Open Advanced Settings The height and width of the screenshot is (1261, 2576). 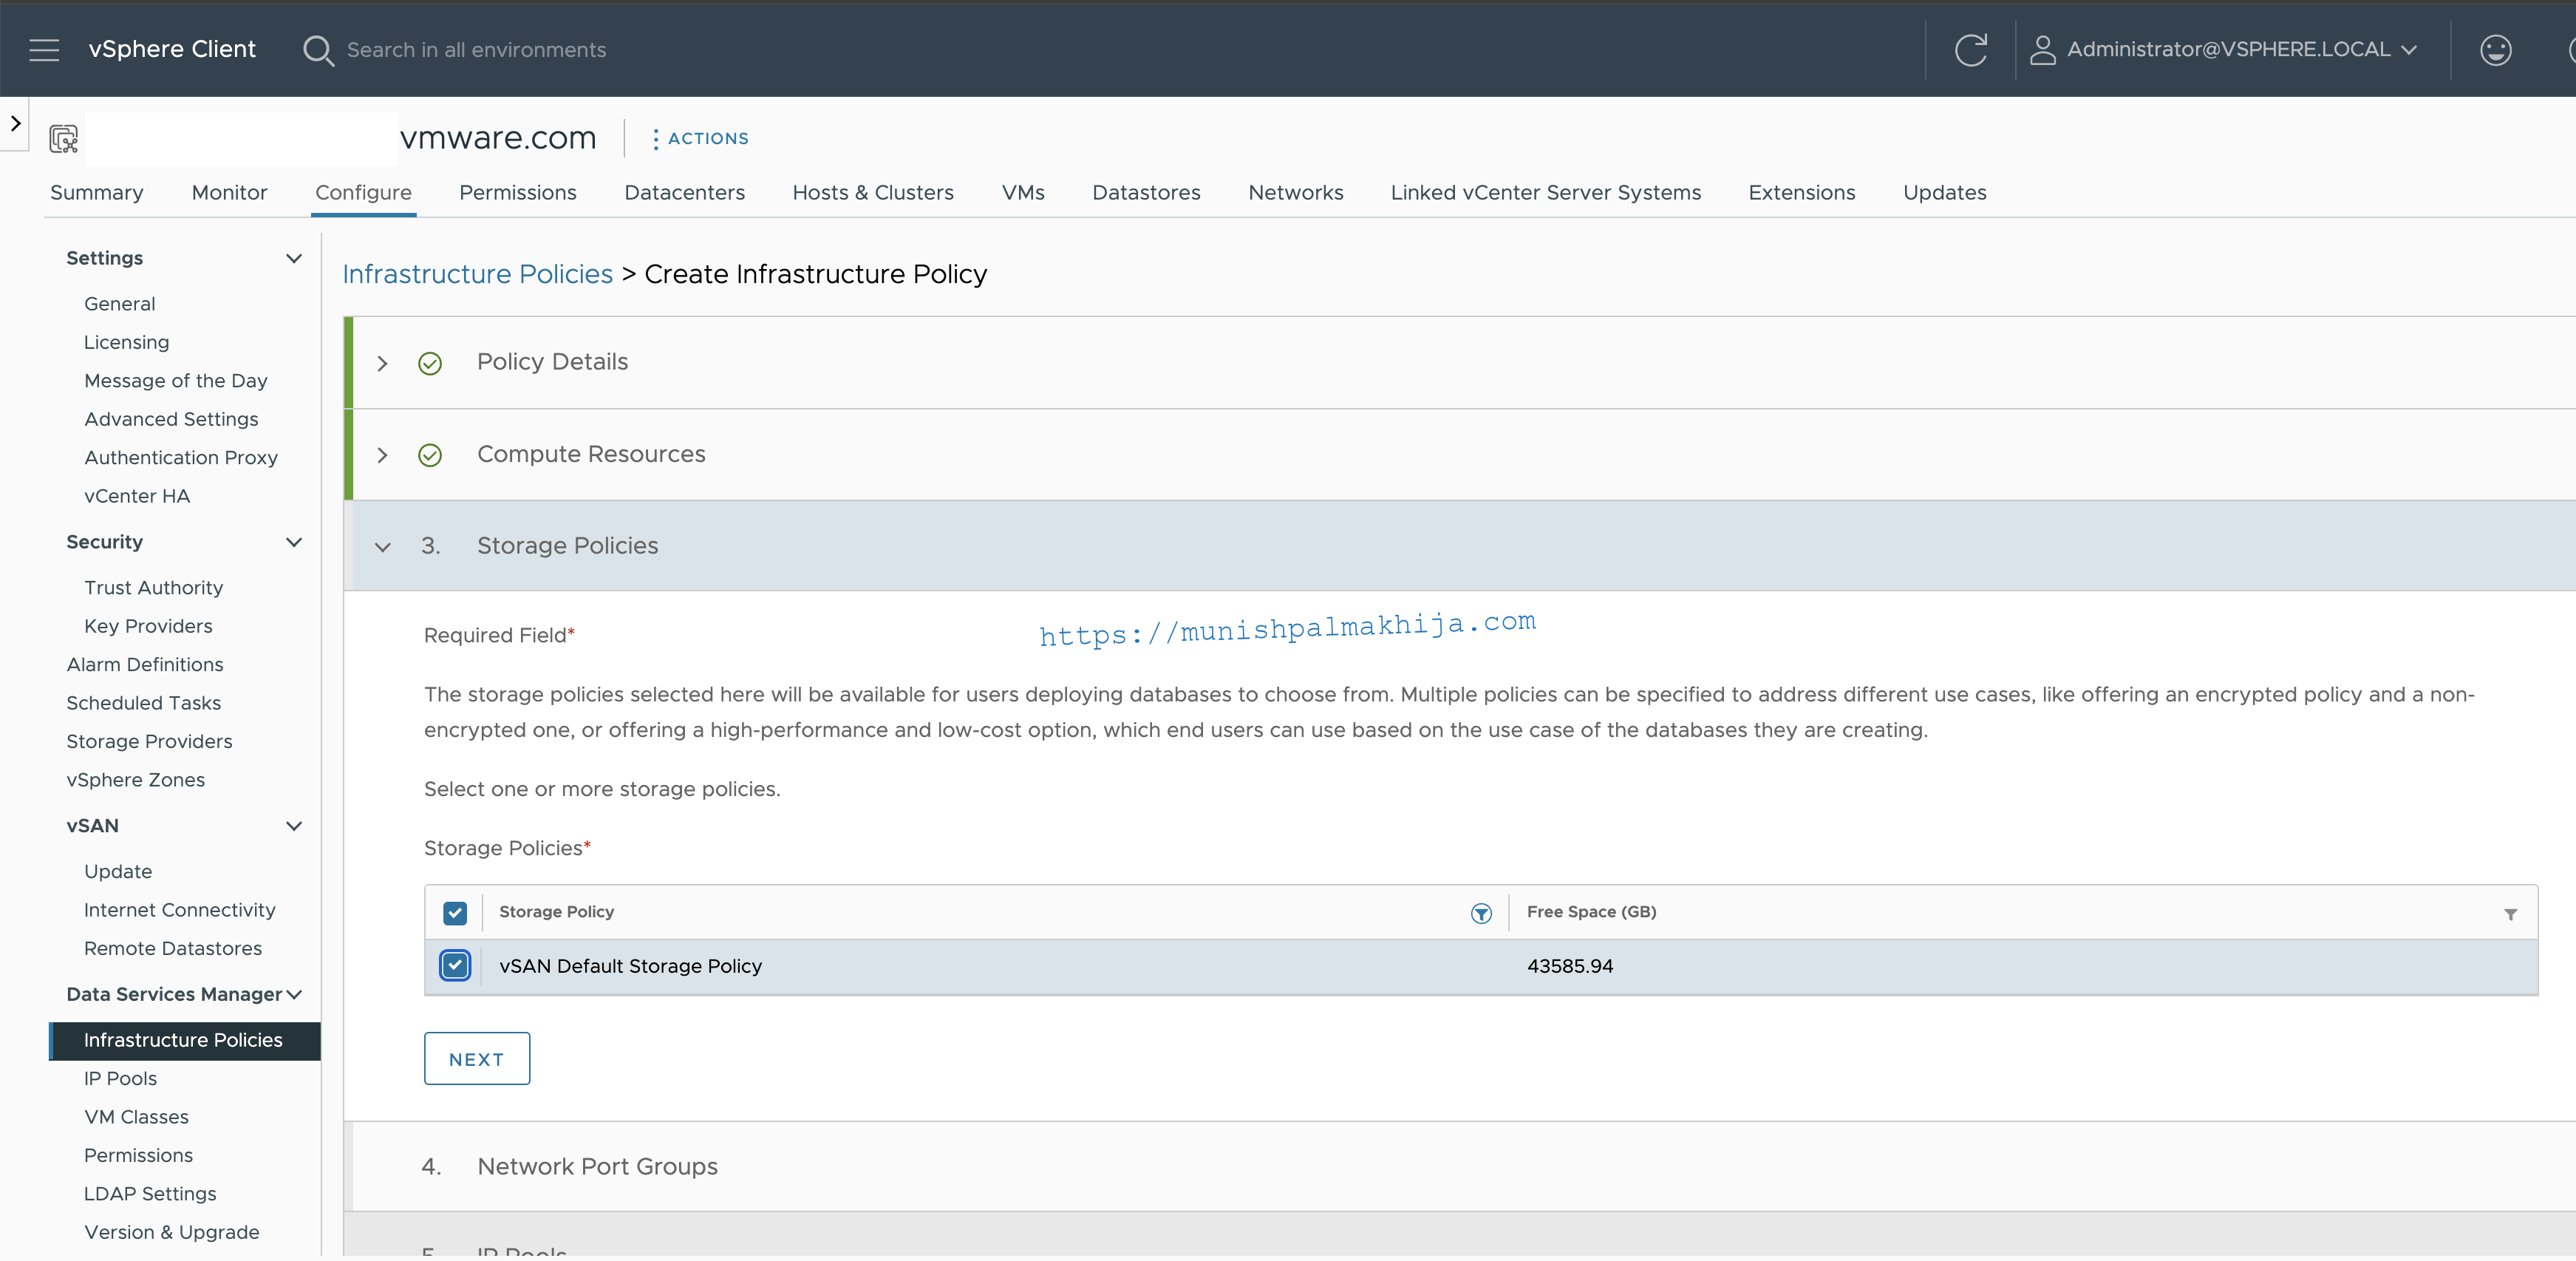(170, 419)
